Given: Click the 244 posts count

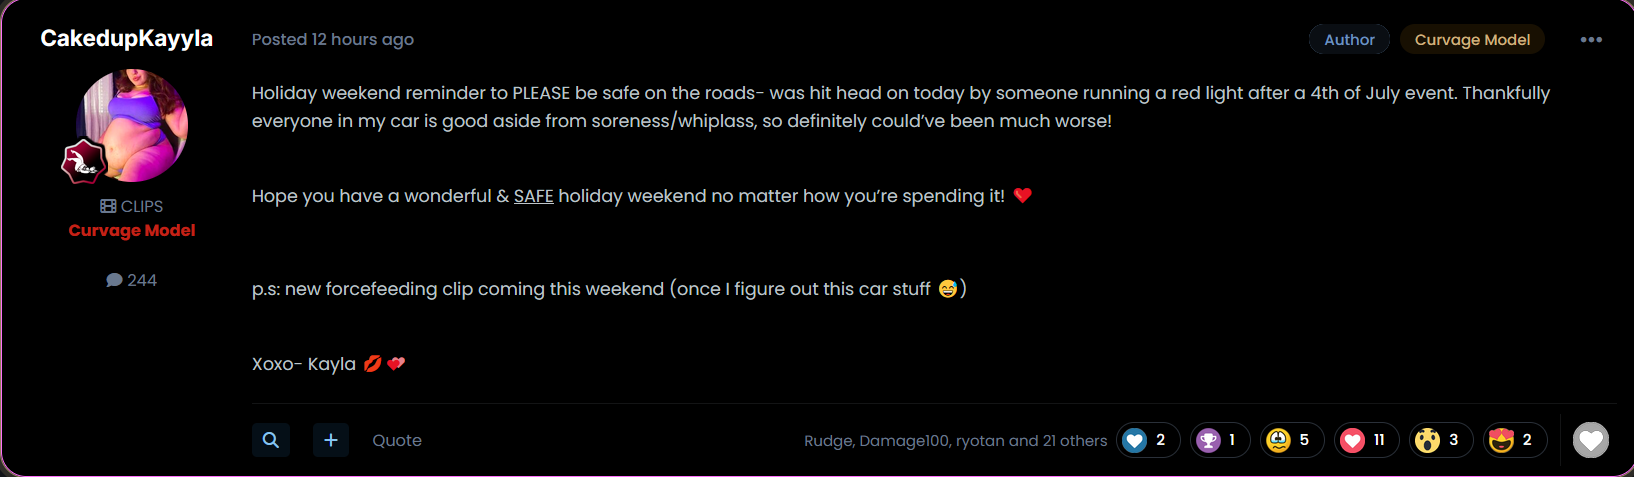Looking at the screenshot, I should click(x=132, y=280).
